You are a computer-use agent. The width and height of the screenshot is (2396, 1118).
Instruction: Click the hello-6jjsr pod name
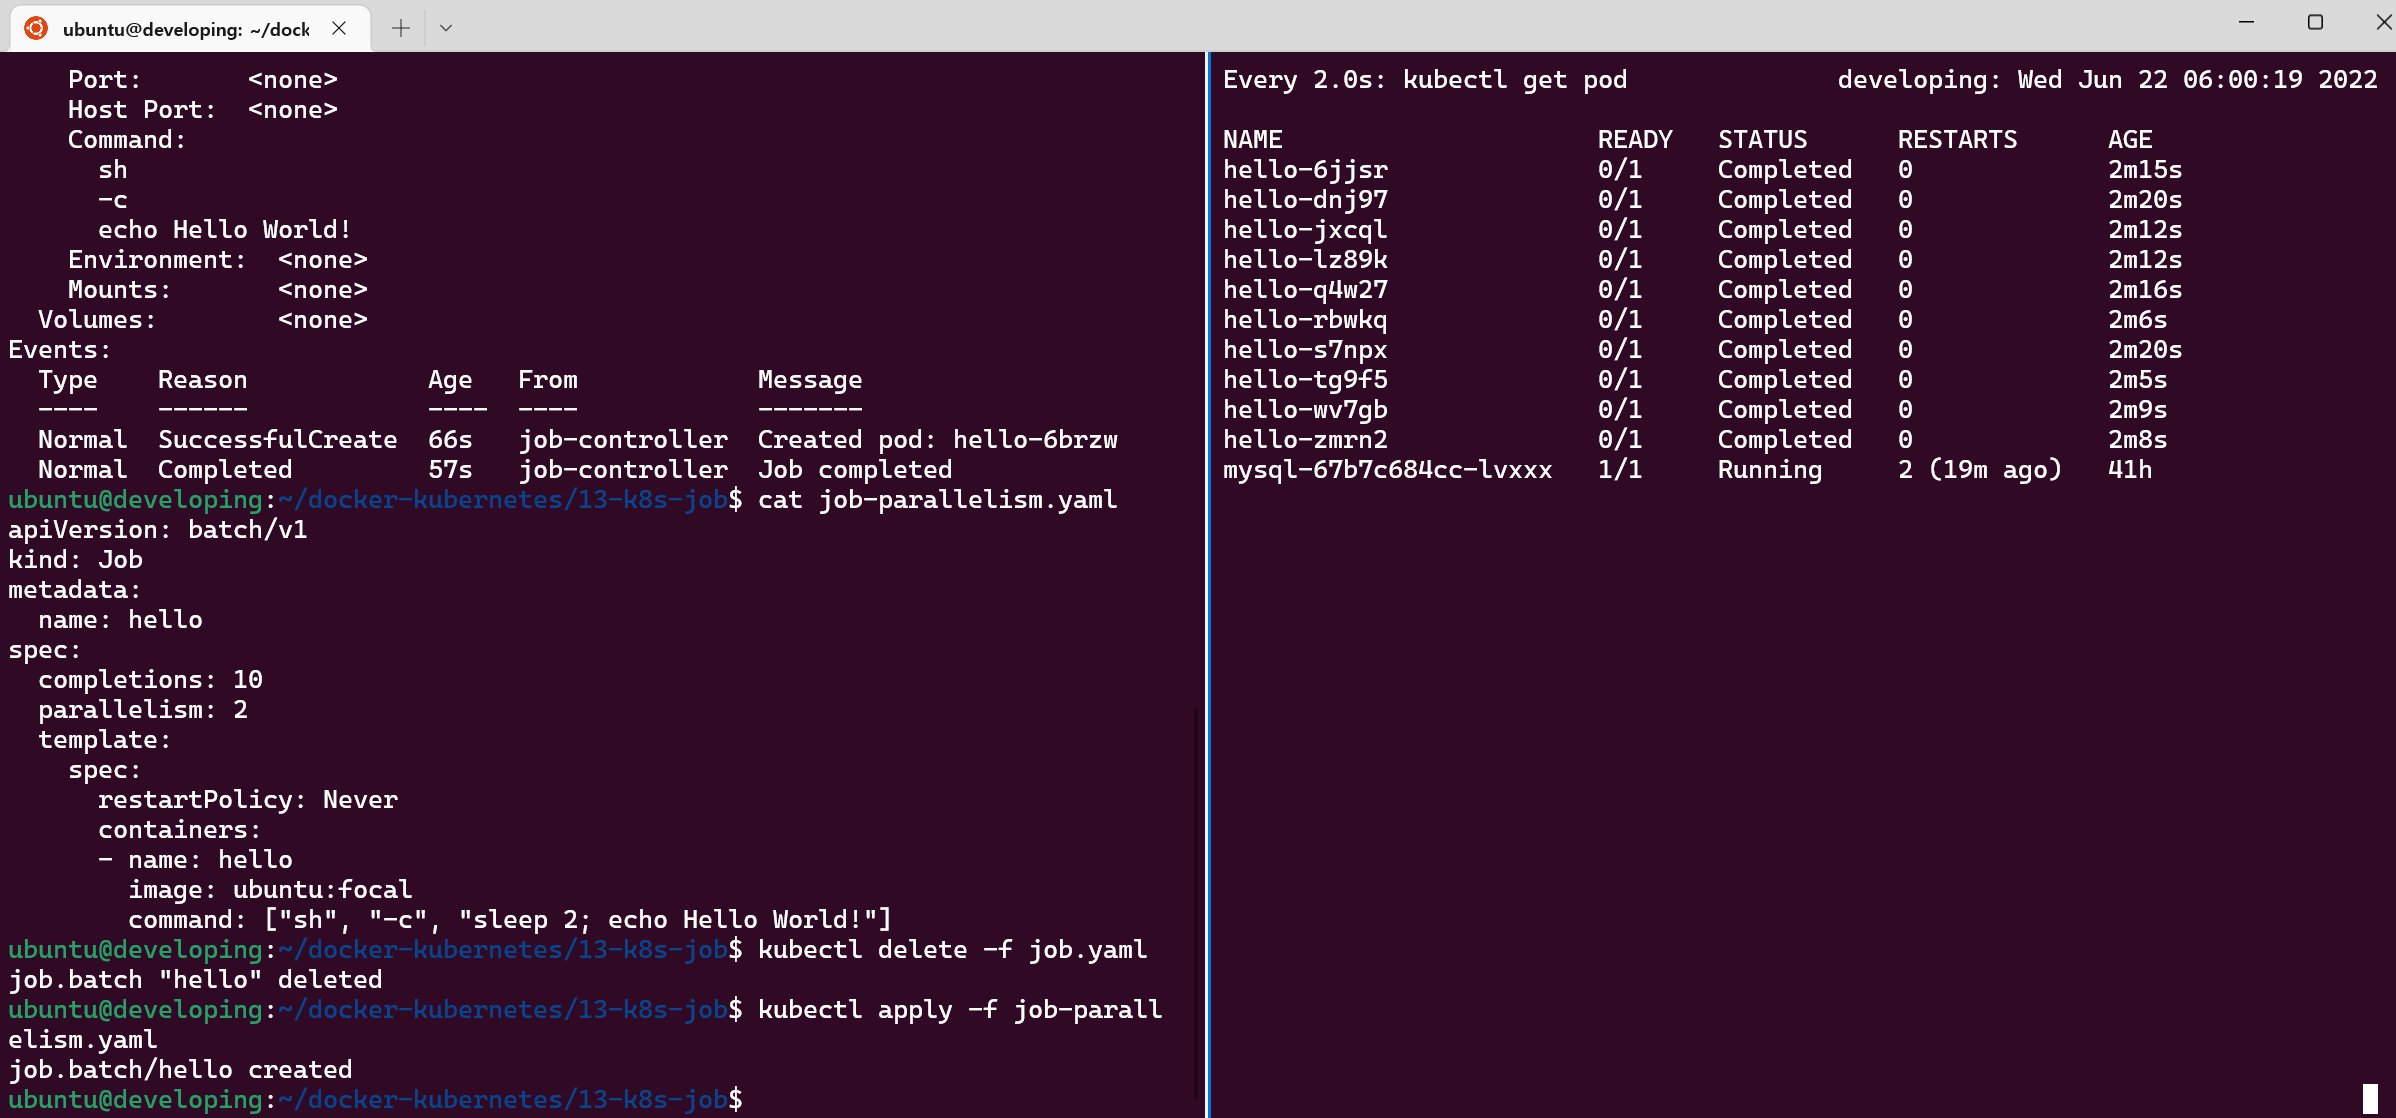[x=1305, y=170]
